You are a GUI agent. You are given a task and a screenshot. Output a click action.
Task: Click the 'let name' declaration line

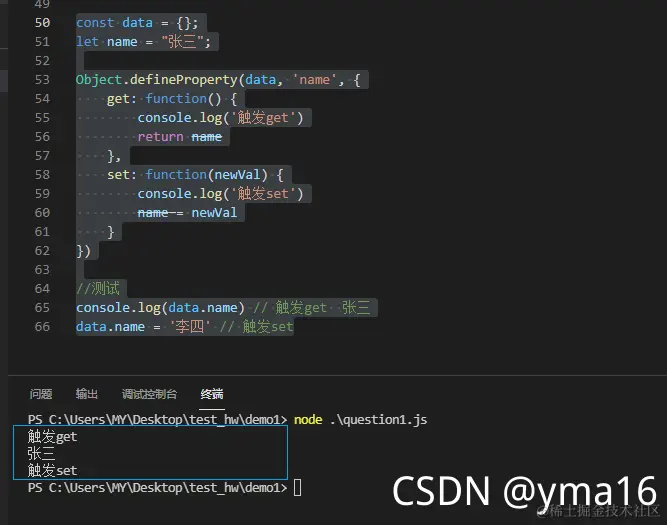143,42
